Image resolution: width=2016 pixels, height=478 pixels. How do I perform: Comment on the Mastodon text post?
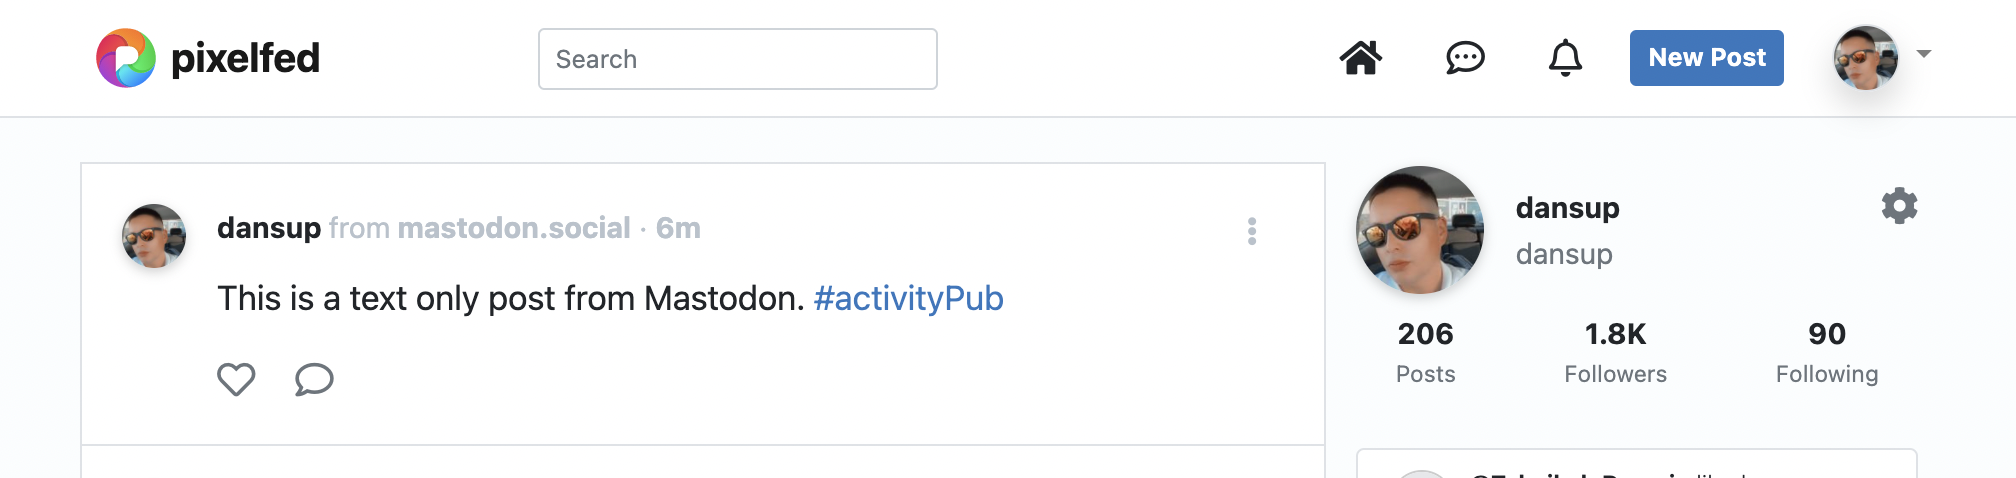pyautogui.click(x=314, y=379)
